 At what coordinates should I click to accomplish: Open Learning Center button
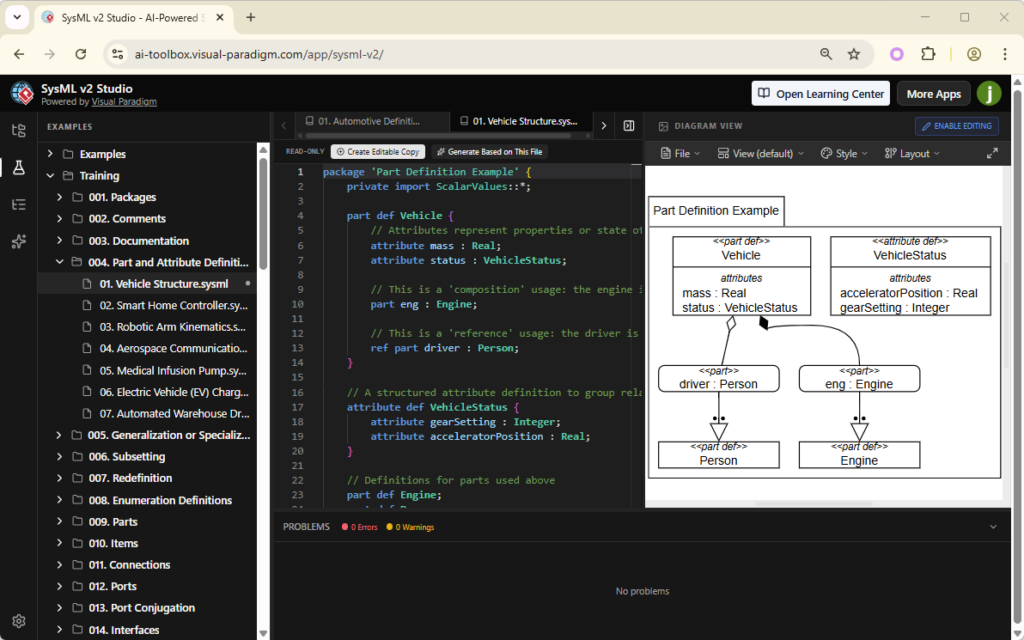[821, 94]
